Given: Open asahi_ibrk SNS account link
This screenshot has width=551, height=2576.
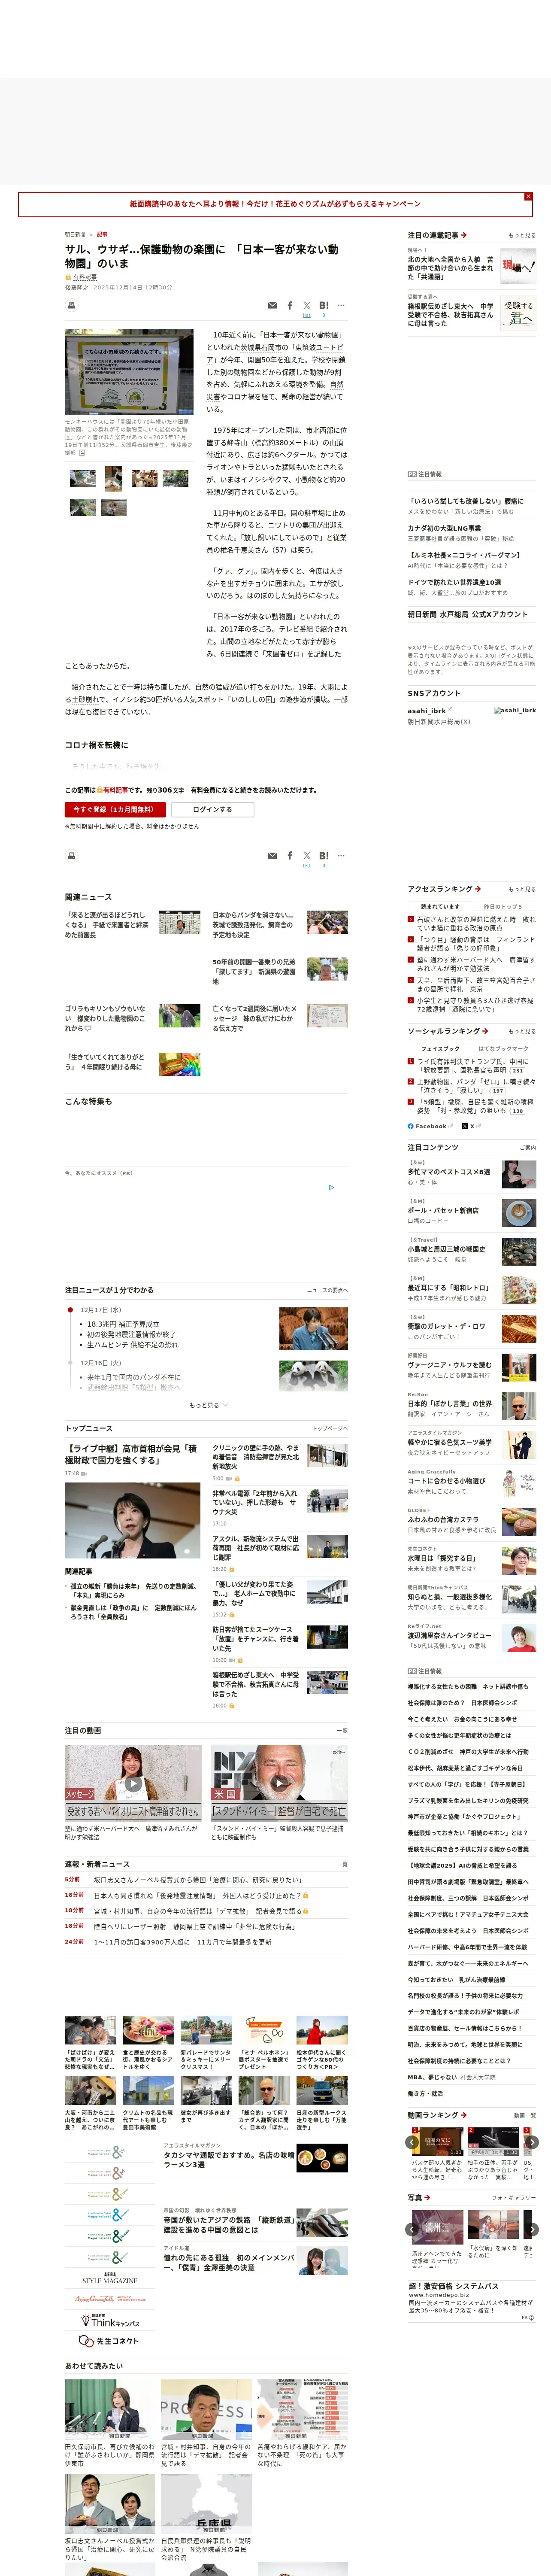Looking at the screenshot, I should coord(427,710).
